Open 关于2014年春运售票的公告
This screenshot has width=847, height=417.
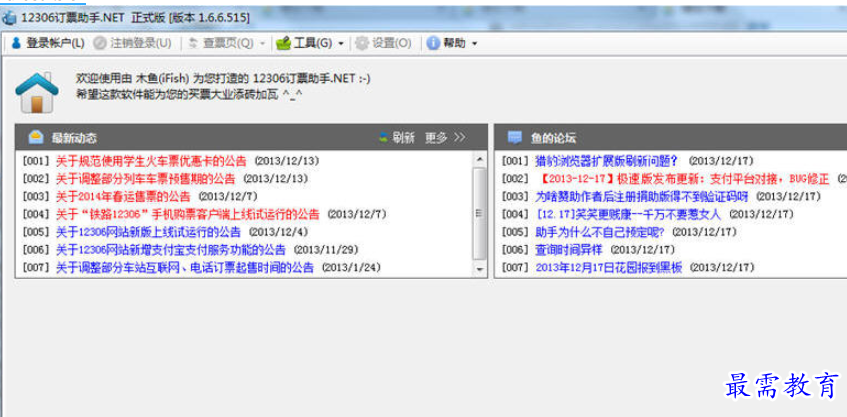123,197
